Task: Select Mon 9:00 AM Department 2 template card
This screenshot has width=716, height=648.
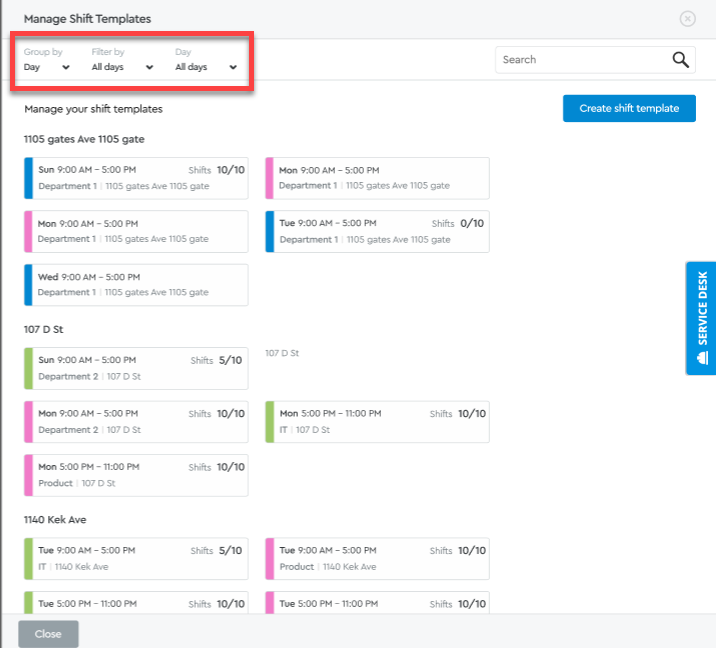Action: click(x=136, y=422)
